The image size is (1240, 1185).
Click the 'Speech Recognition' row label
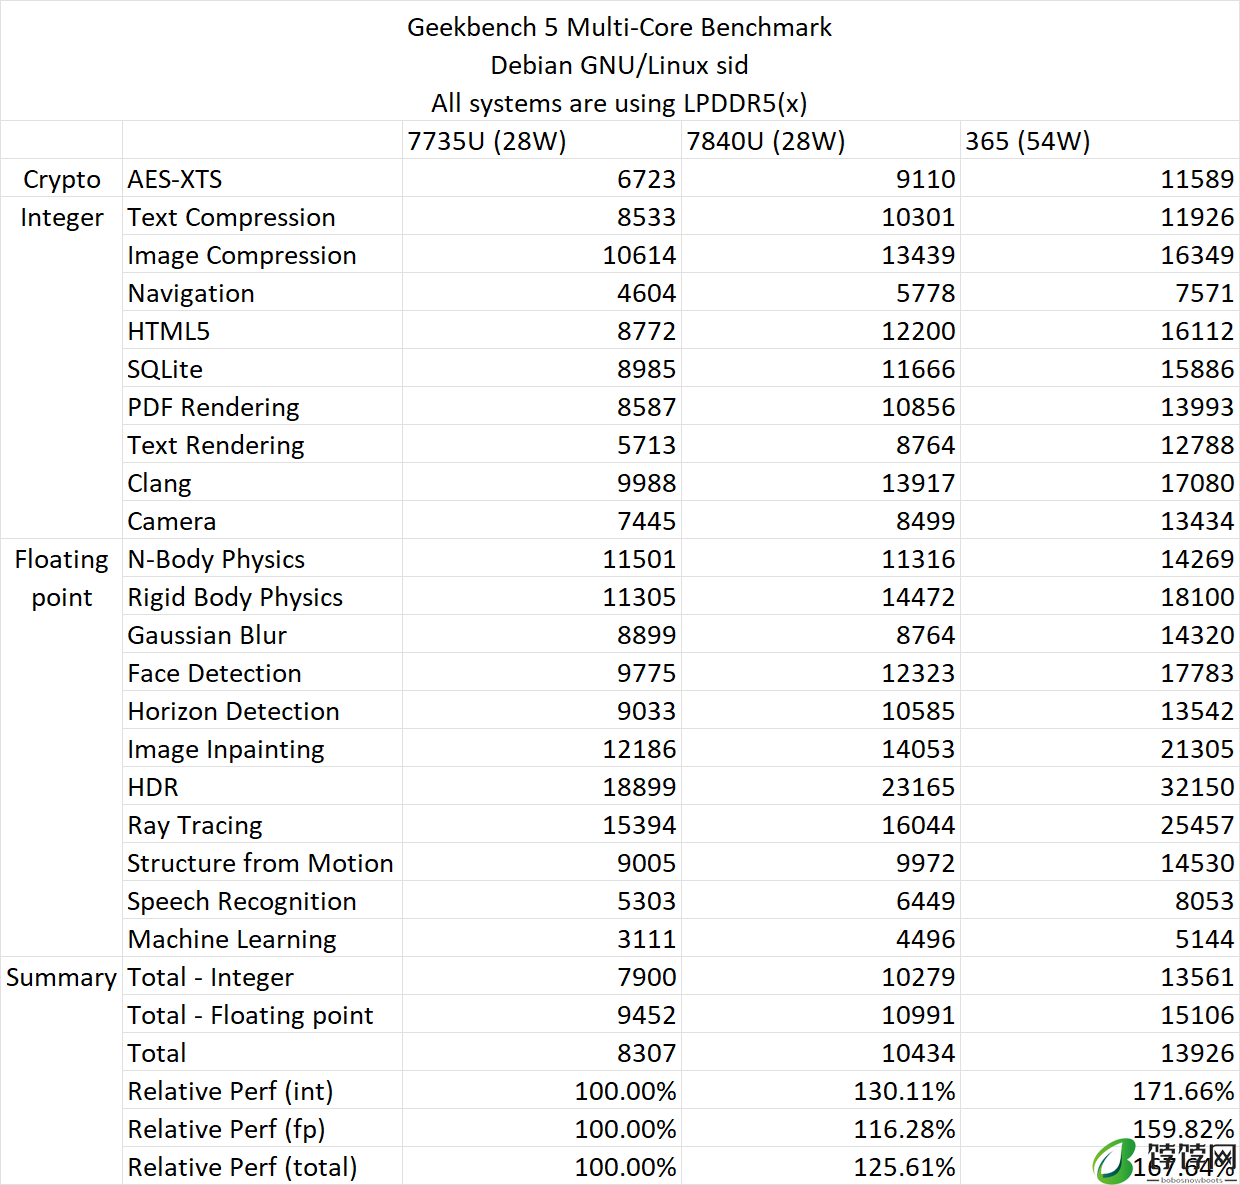pos(242,901)
